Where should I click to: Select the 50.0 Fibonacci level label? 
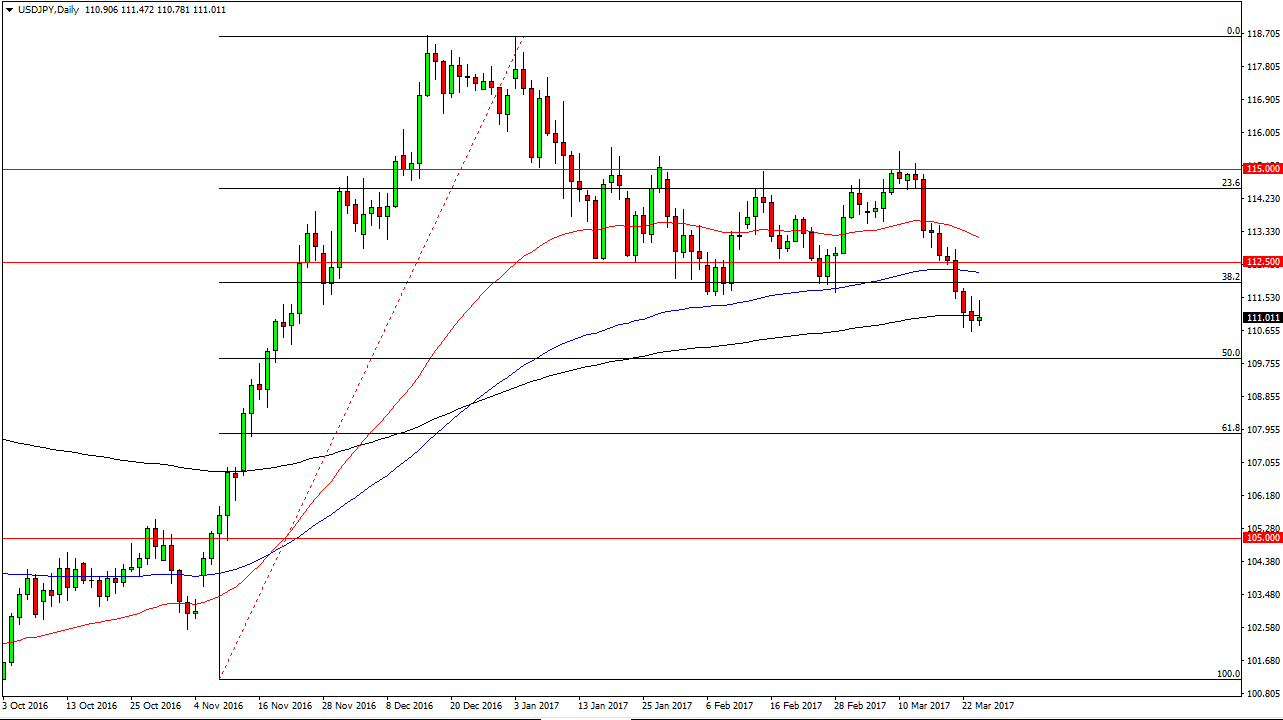click(1231, 353)
